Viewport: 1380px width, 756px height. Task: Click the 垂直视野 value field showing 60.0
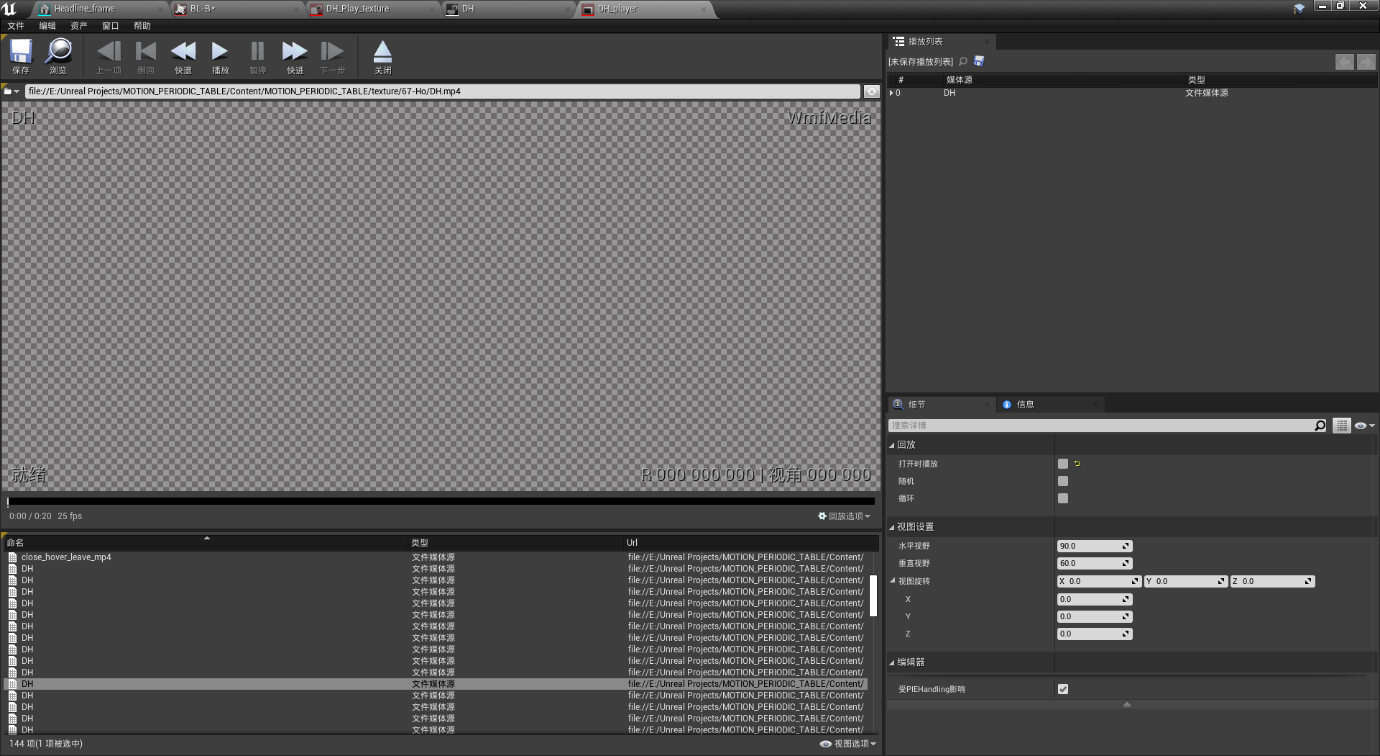point(1094,563)
